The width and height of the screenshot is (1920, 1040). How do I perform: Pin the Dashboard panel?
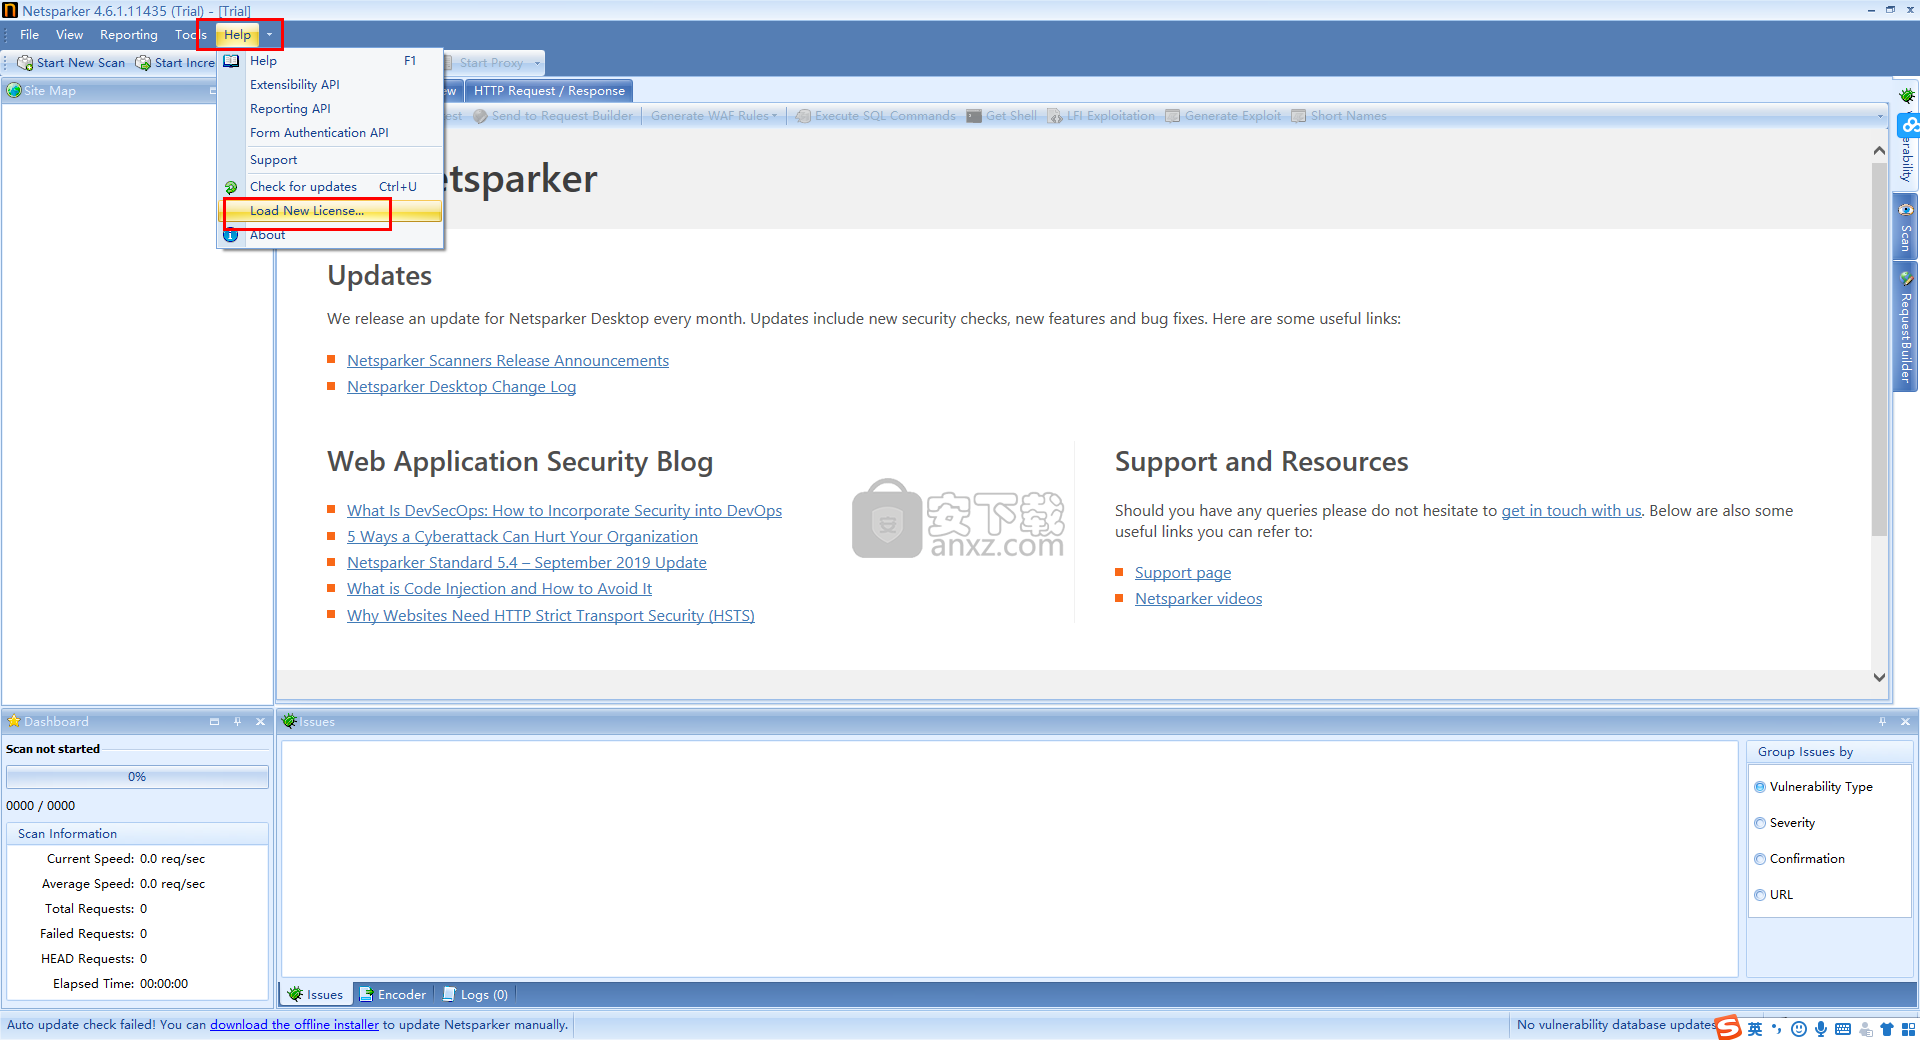tap(237, 721)
